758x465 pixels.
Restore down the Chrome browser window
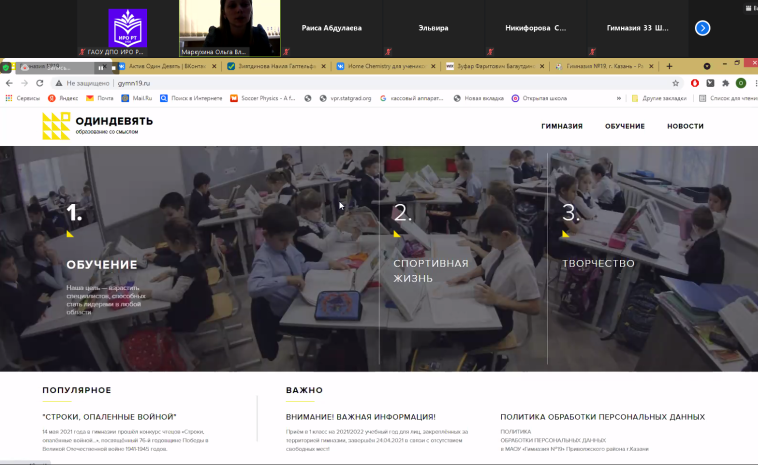pyautogui.click(x=737, y=63)
